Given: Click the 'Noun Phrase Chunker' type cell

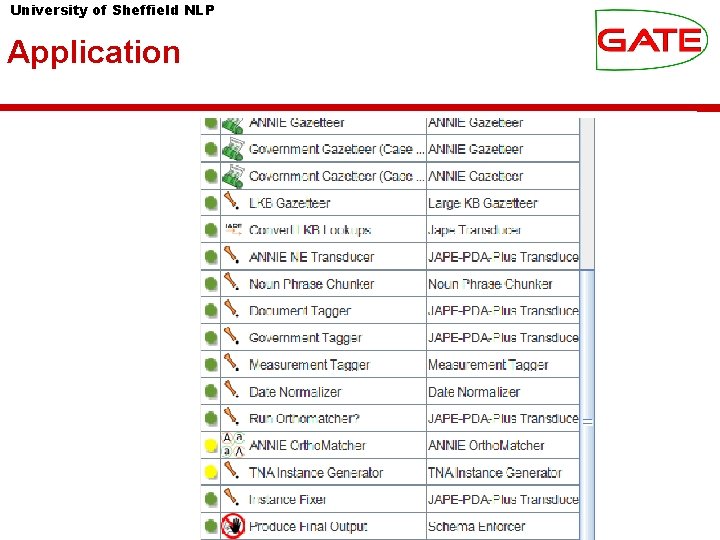Looking at the screenshot, I should tap(503, 284).
